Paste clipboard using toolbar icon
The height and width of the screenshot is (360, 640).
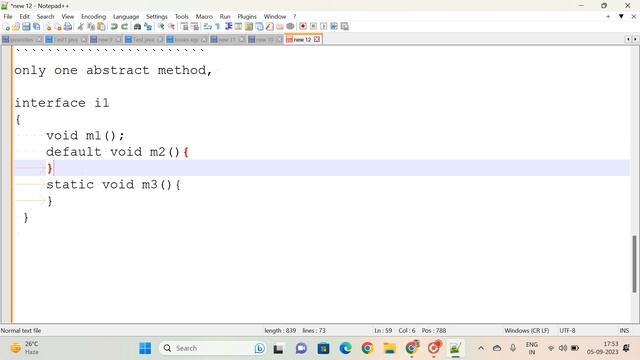click(x=101, y=27)
